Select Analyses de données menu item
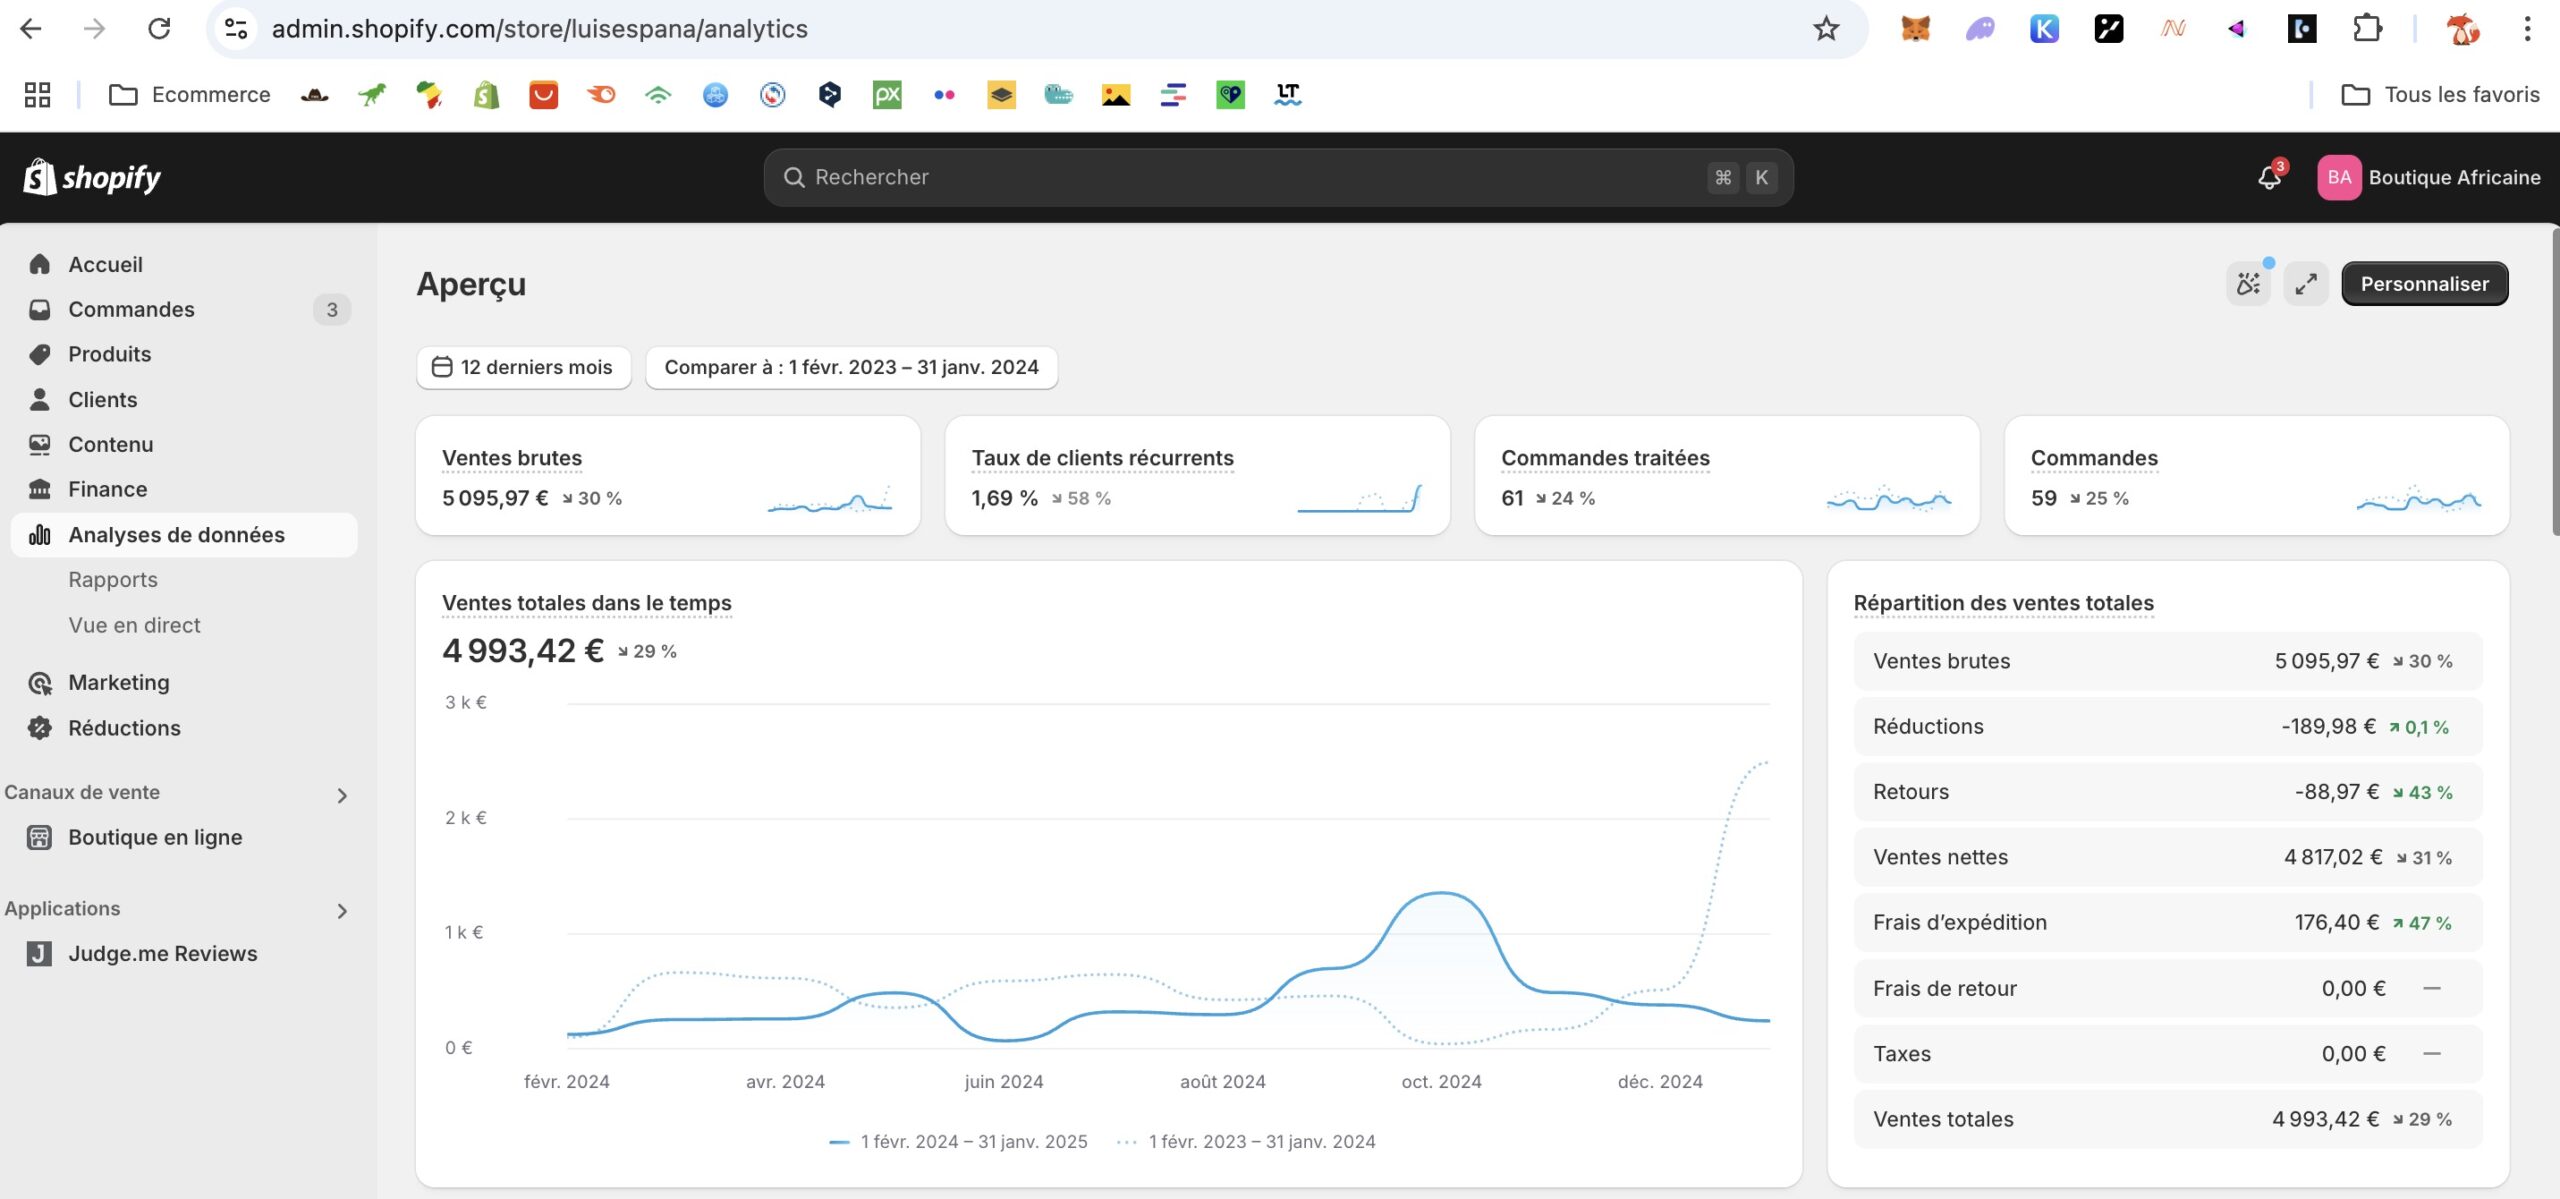2560x1199 pixels. pos(184,535)
